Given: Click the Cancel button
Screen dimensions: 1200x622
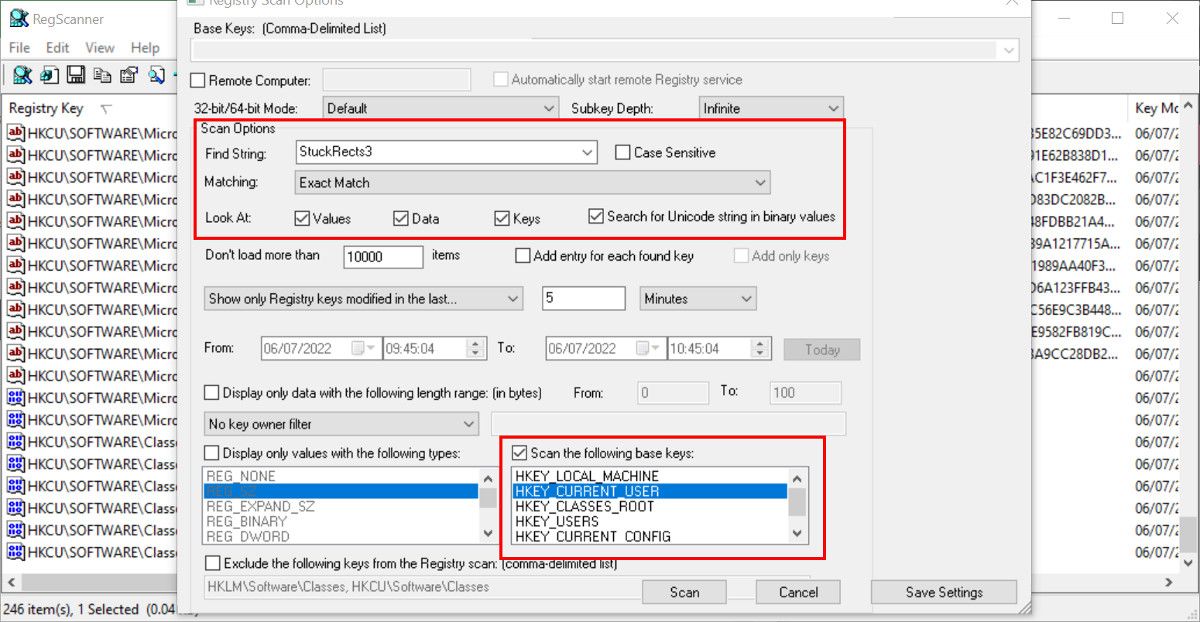Looking at the screenshot, I should [798, 592].
